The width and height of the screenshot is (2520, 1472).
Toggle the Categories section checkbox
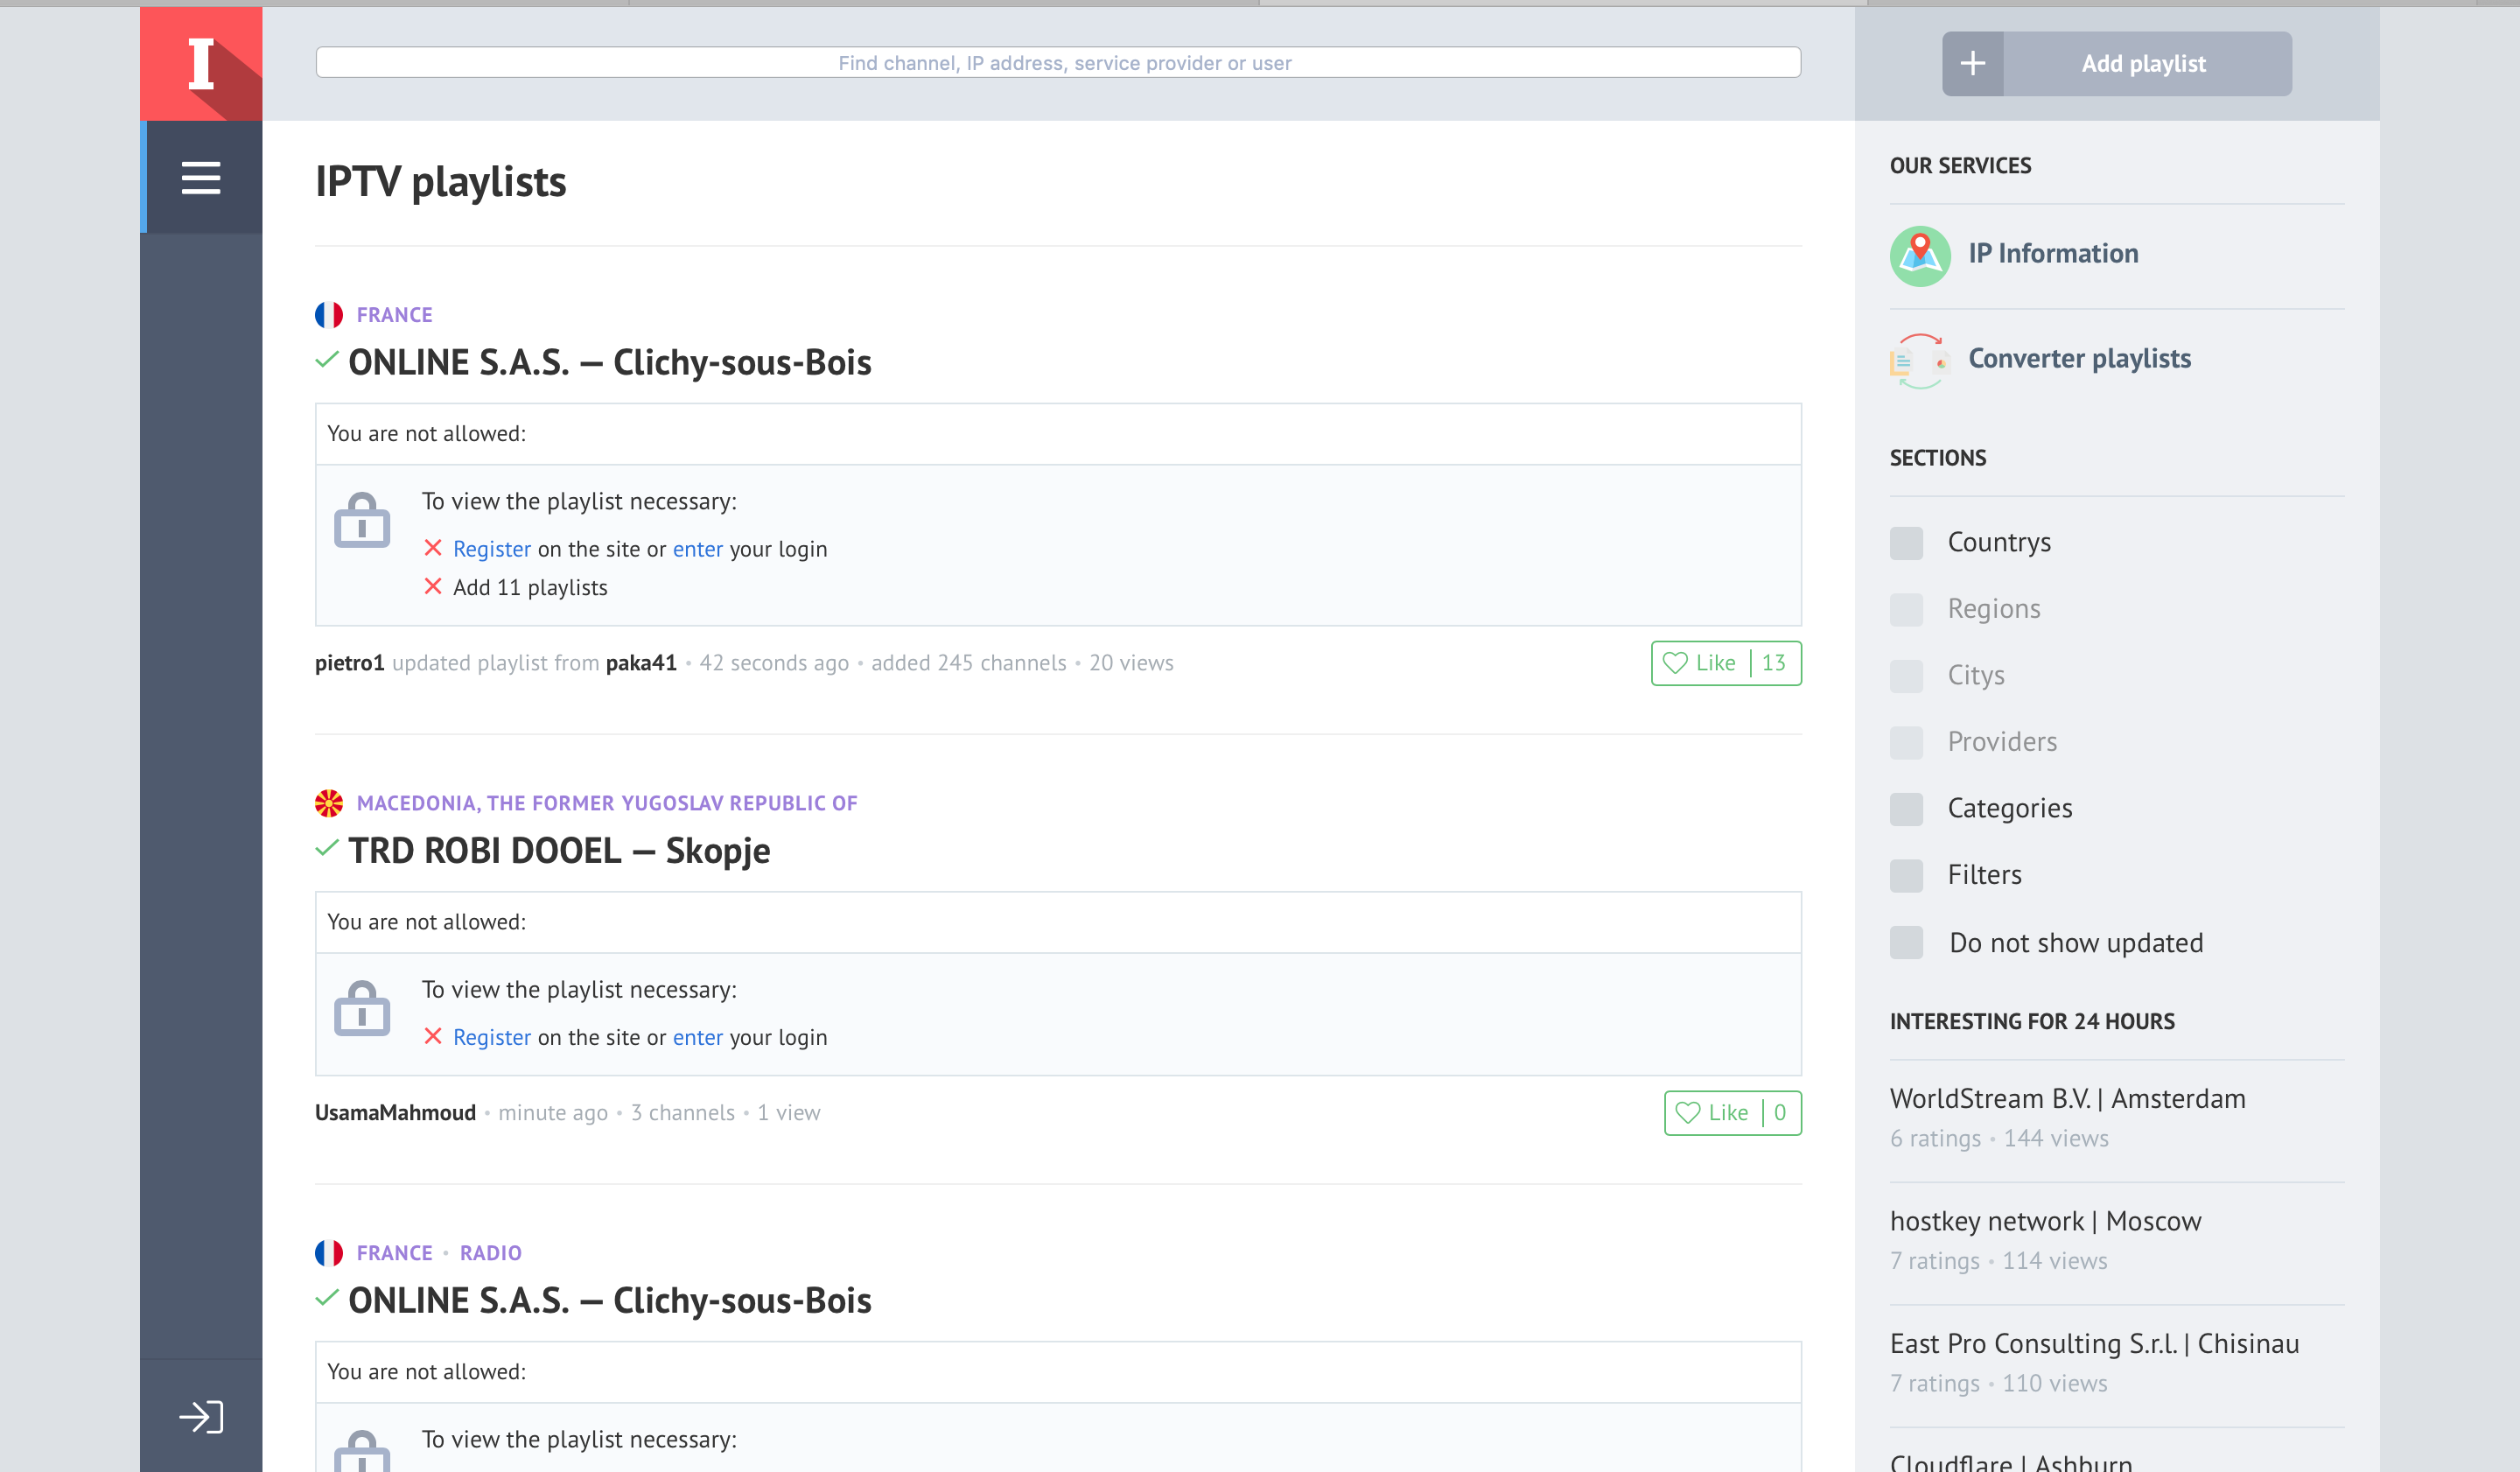(1906, 809)
